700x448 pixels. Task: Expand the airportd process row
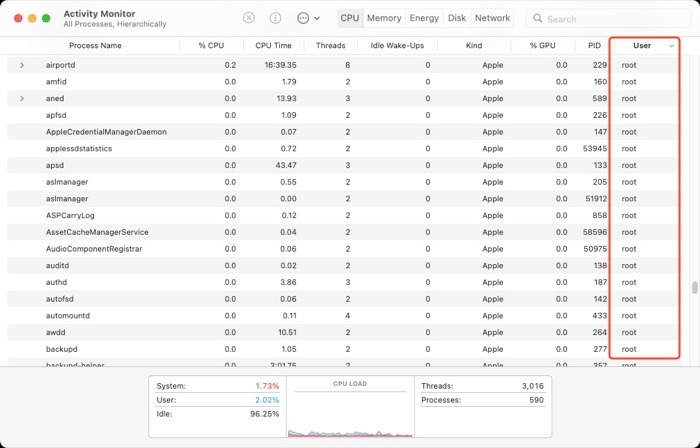point(22,65)
